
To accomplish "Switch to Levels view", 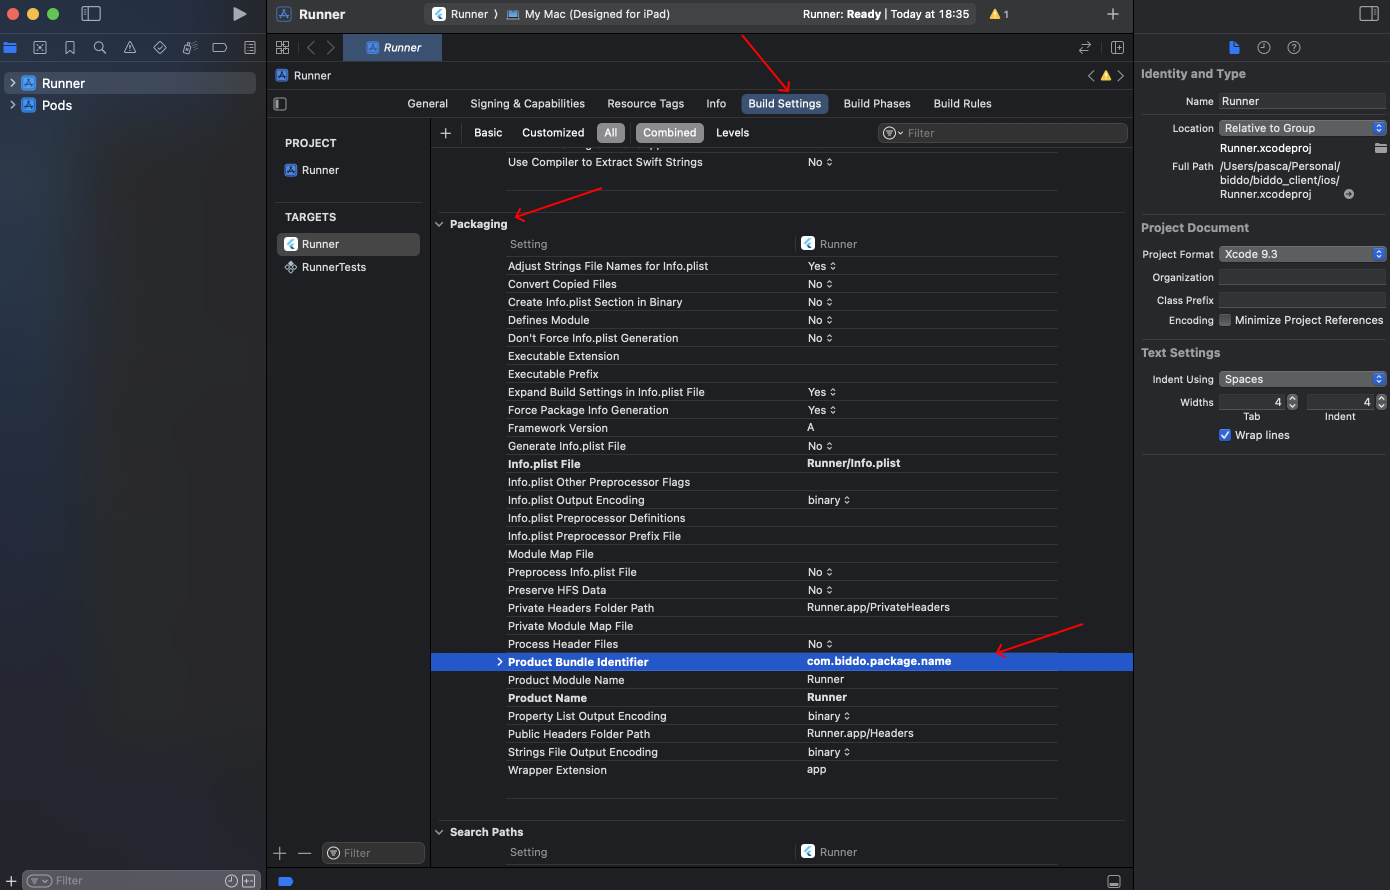I will click(x=732, y=132).
